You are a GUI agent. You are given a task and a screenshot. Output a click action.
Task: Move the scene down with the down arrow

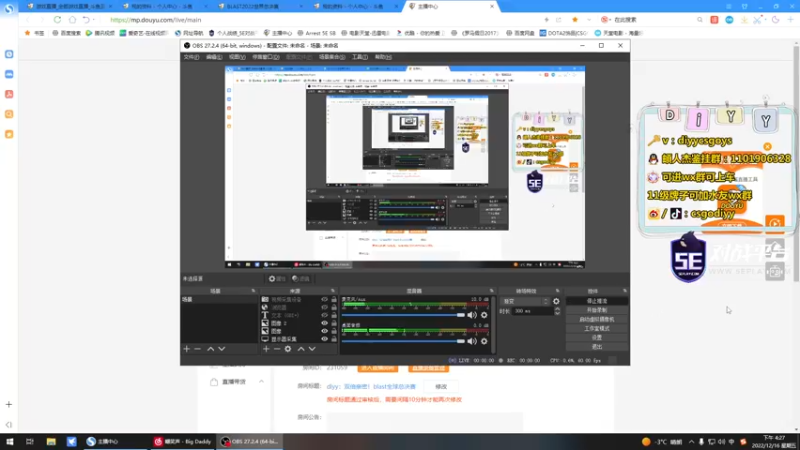(221, 349)
